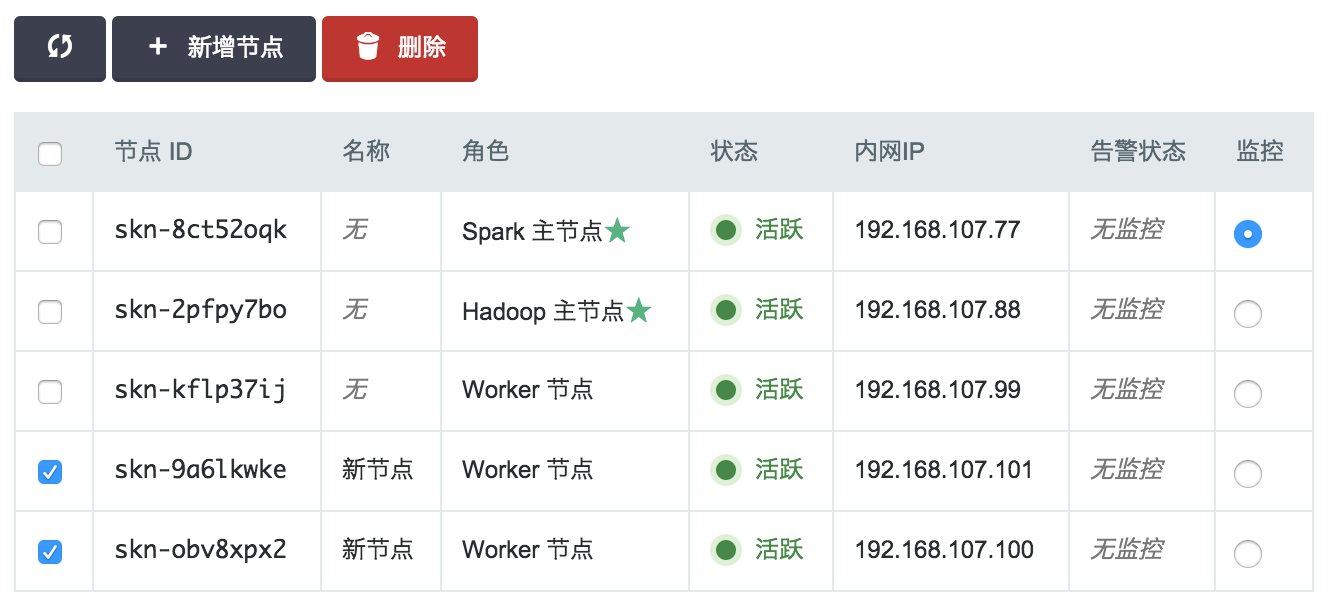Click green status dot for skn-kflp37ij
Screen dimensions: 1330x608
pyautogui.click(x=727, y=390)
